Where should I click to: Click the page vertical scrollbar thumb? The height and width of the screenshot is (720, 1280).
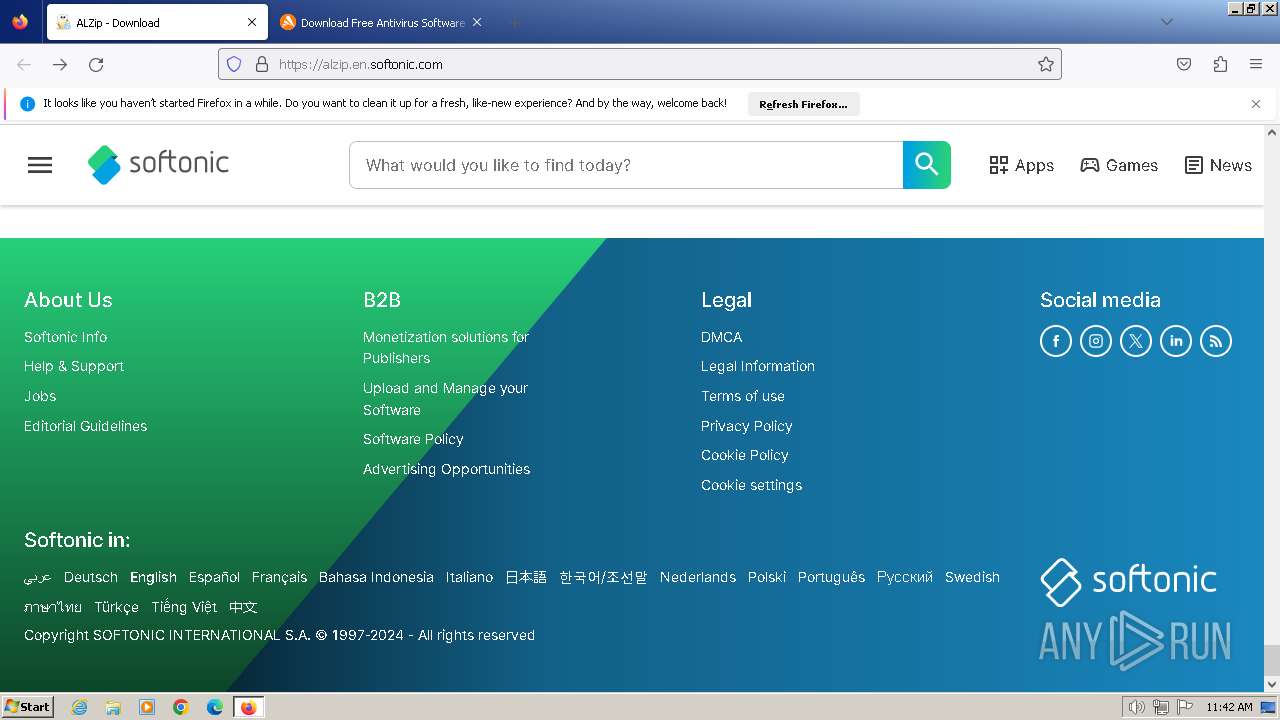pyautogui.click(x=1272, y=660)
